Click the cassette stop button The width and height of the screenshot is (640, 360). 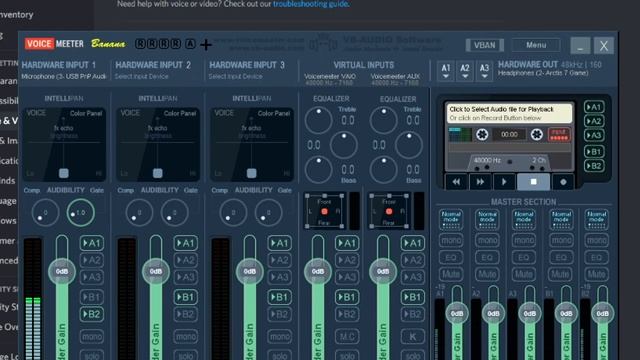[x=533, y=182]
